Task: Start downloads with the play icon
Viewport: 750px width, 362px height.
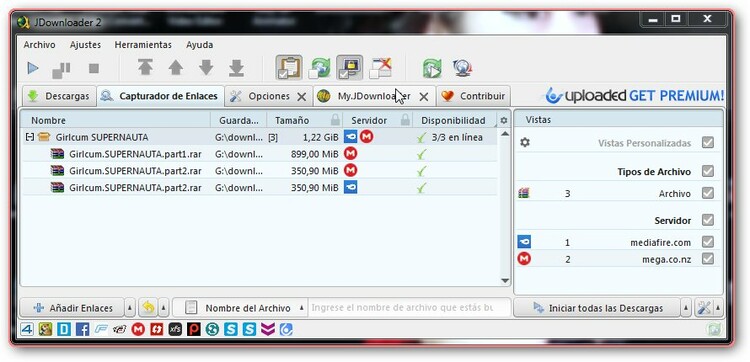Action: [33, 68]
